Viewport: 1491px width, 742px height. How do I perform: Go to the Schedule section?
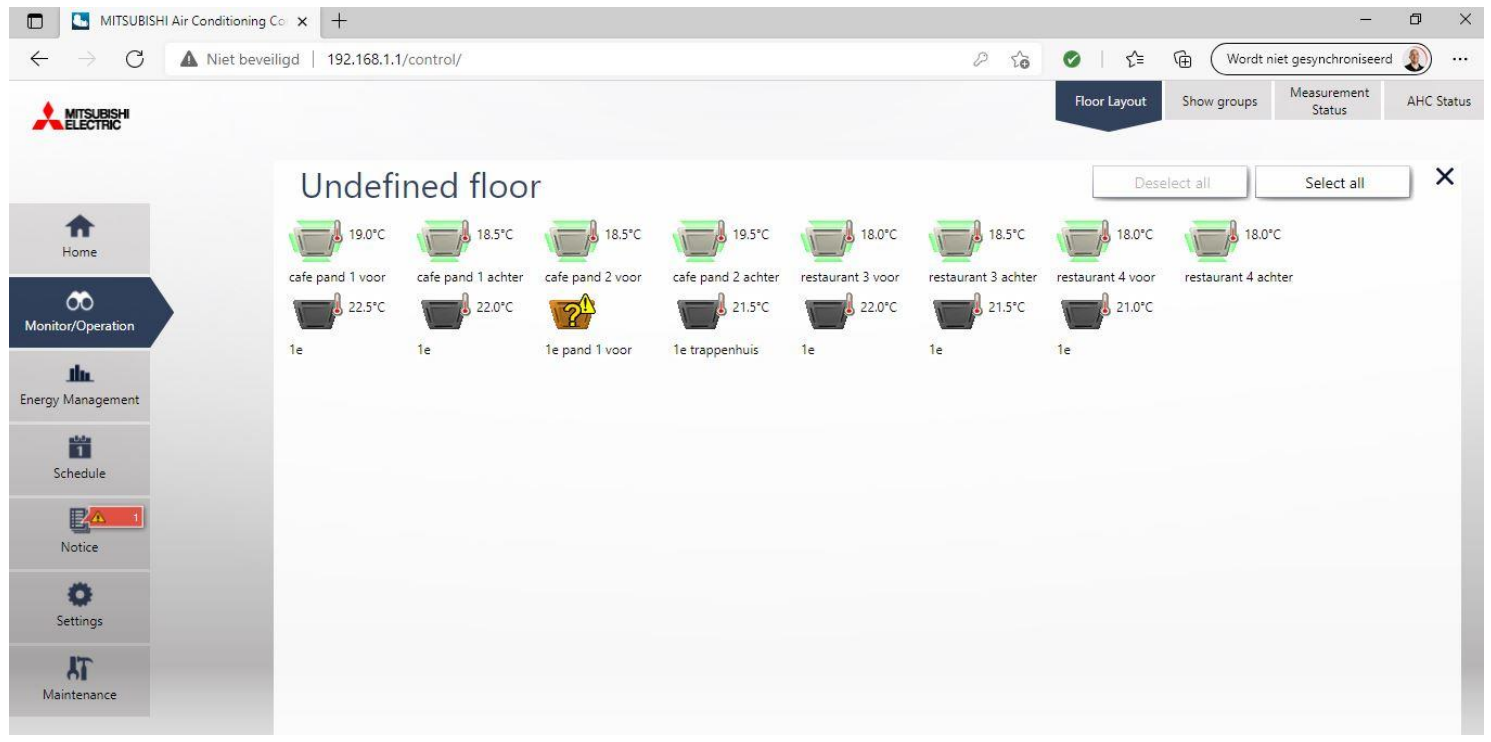tap(78, 460)
